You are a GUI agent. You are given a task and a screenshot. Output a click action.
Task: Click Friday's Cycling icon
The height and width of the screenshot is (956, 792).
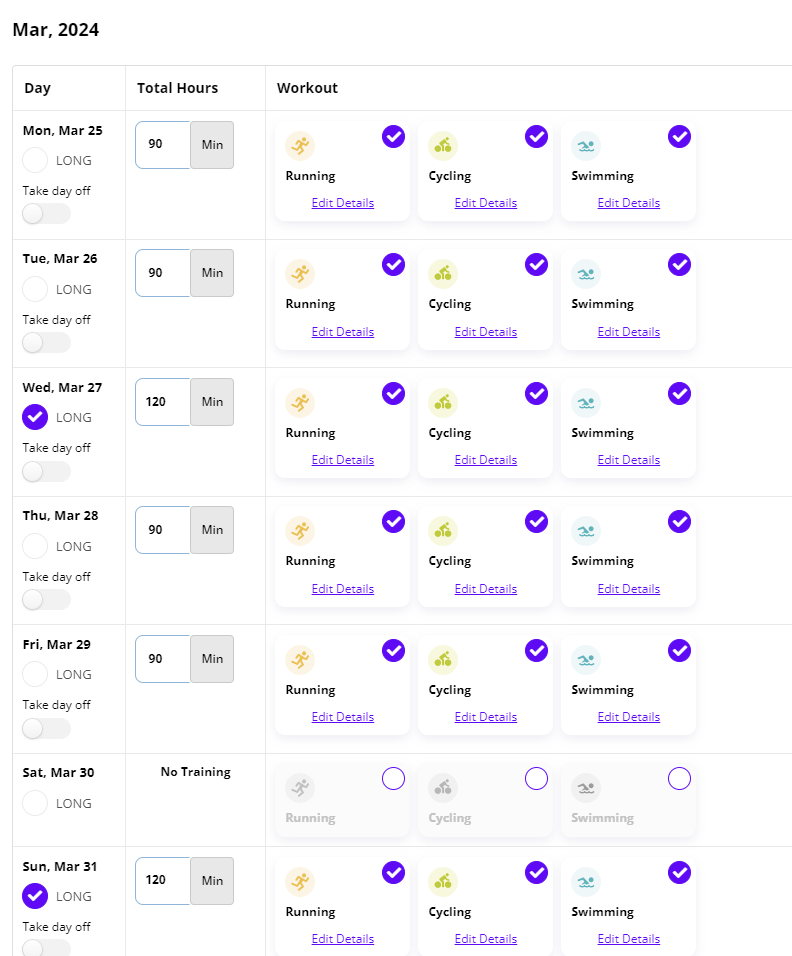443,660
